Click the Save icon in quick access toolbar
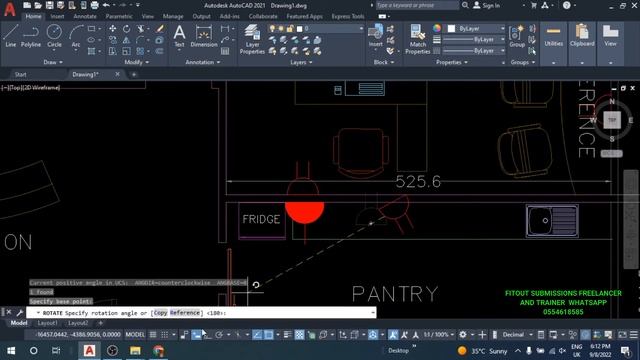This screenshot has height=360, width=640. click(49, 5)
